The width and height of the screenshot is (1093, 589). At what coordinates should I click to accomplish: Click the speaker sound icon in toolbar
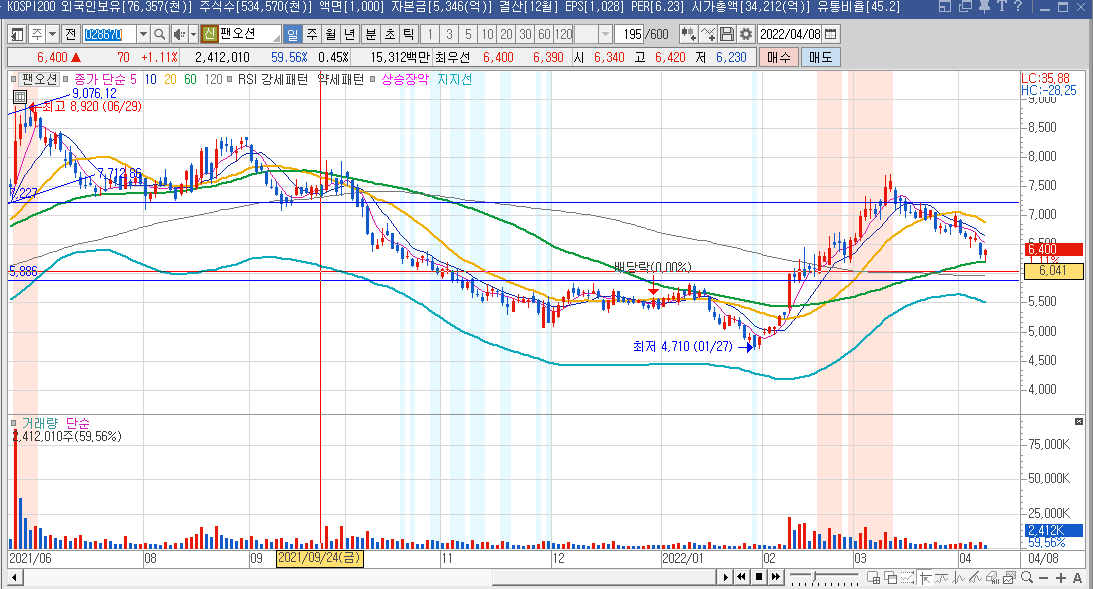pyautogui.click(x=178, y=34)
